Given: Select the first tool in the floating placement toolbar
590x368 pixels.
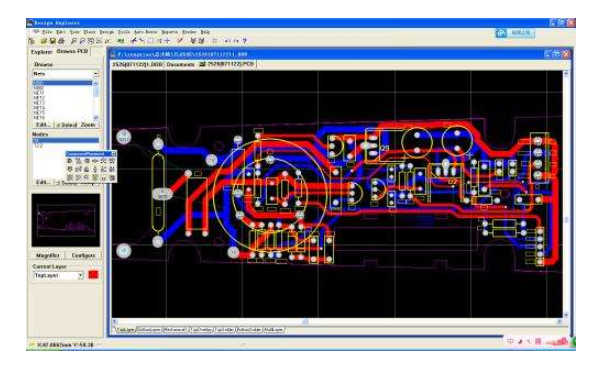Looking at the screenshot, I should coord(70,161).
